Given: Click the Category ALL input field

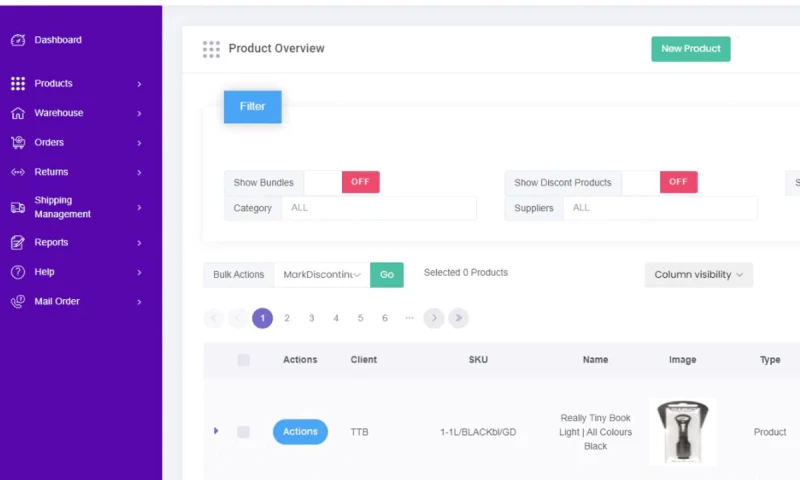Looking at the screenshot, I should click(x=379, y=208).
